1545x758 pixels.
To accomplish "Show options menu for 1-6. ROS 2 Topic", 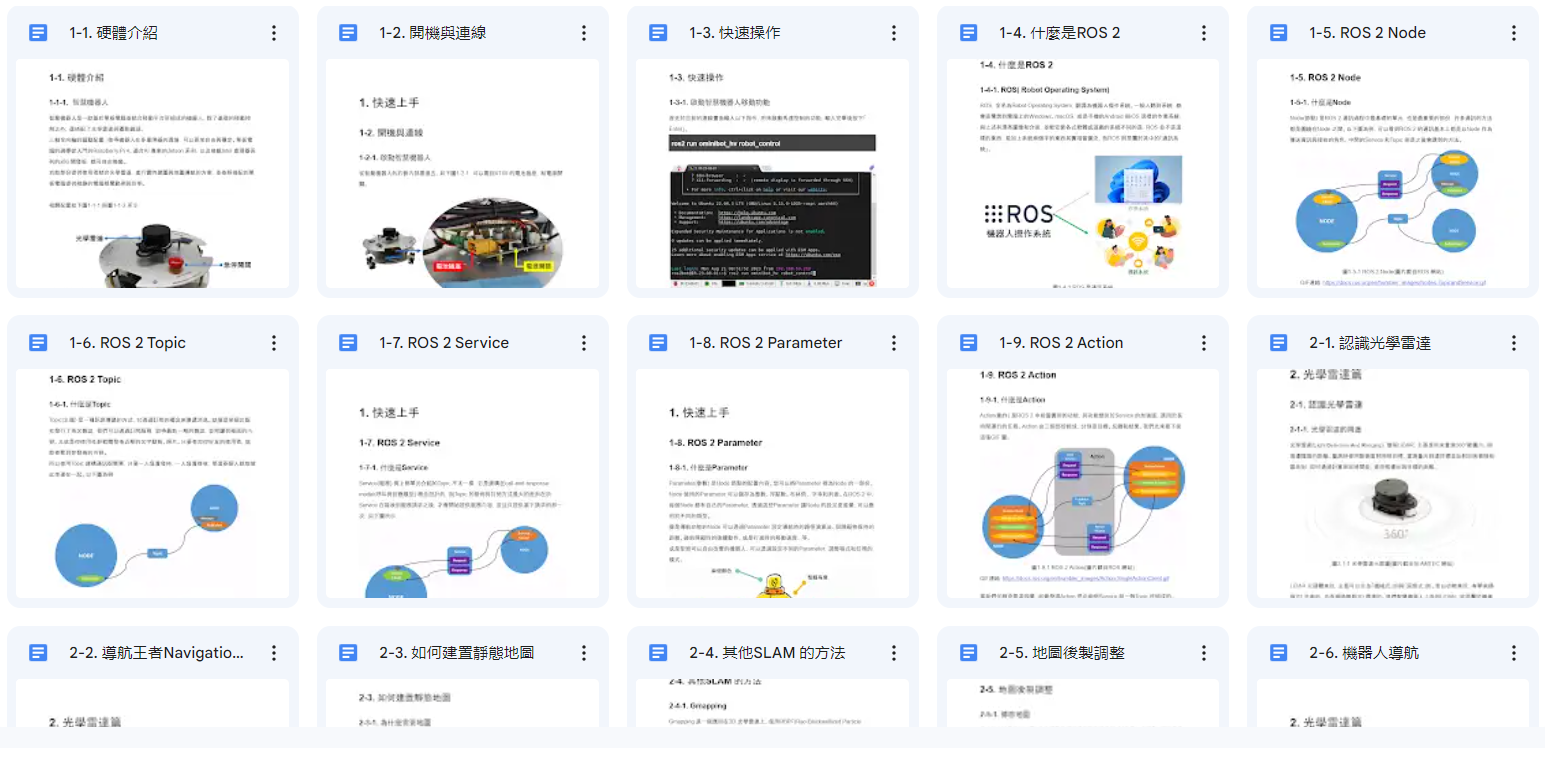I will tap(274, 343).
